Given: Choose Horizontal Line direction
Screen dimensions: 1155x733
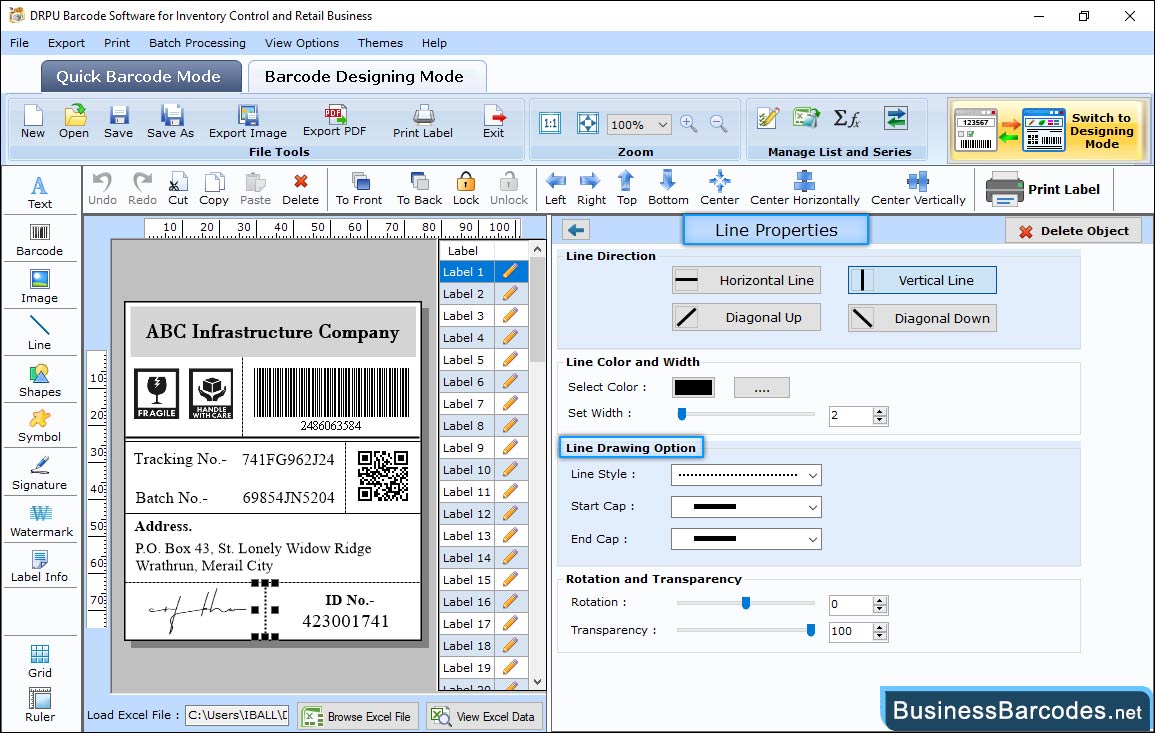Looking at the screenshot, I should coord(746,280).
